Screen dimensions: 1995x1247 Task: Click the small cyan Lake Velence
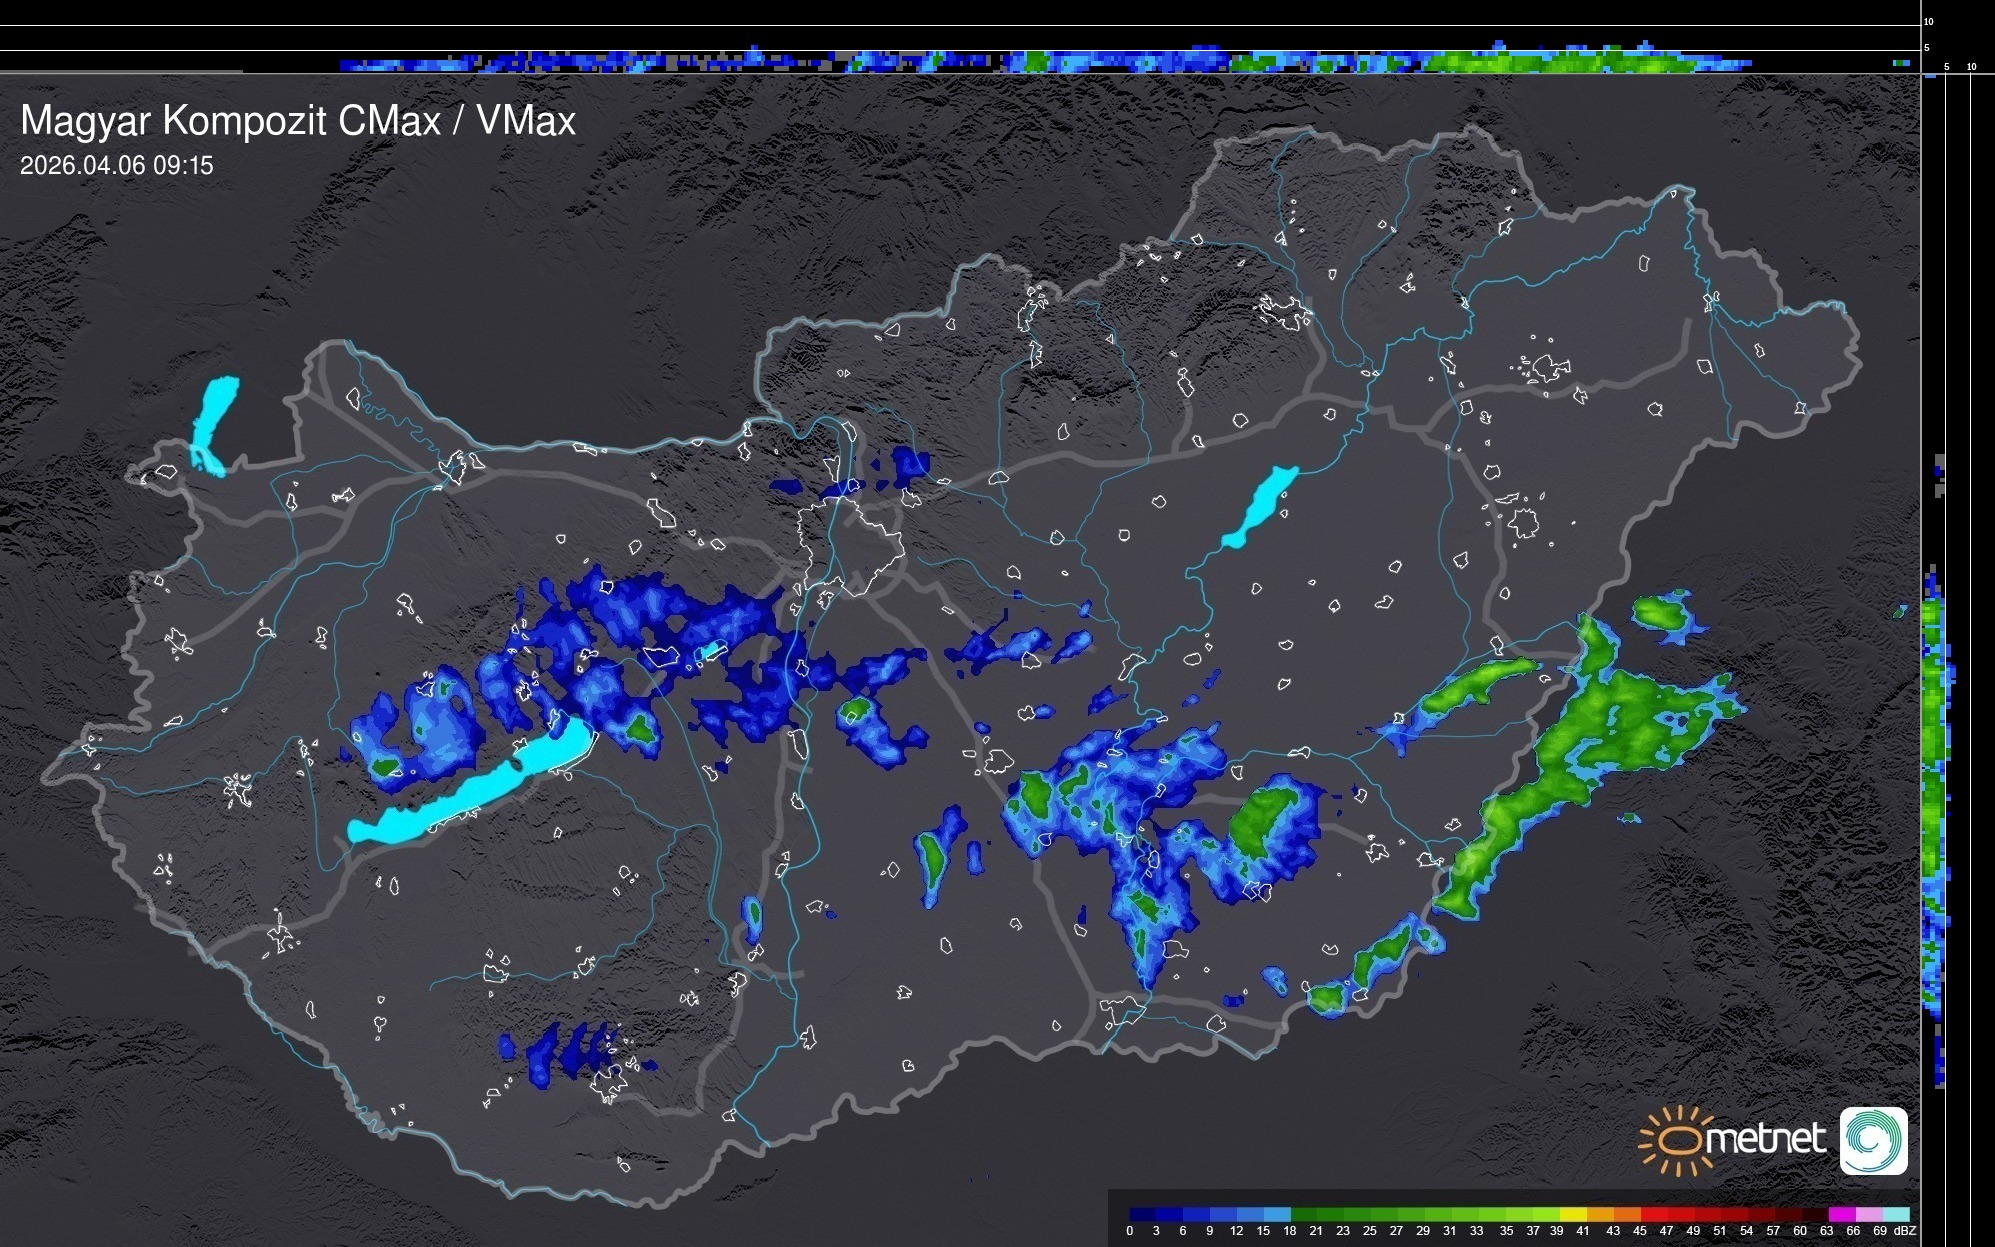711,651
